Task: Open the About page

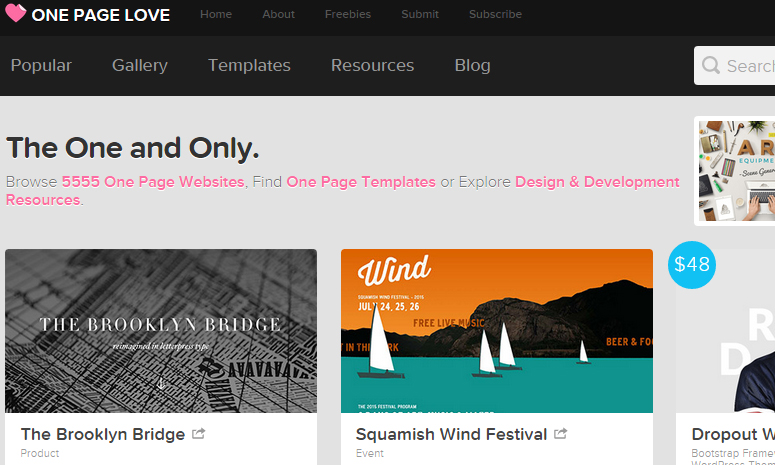Action: click(278, 14)
